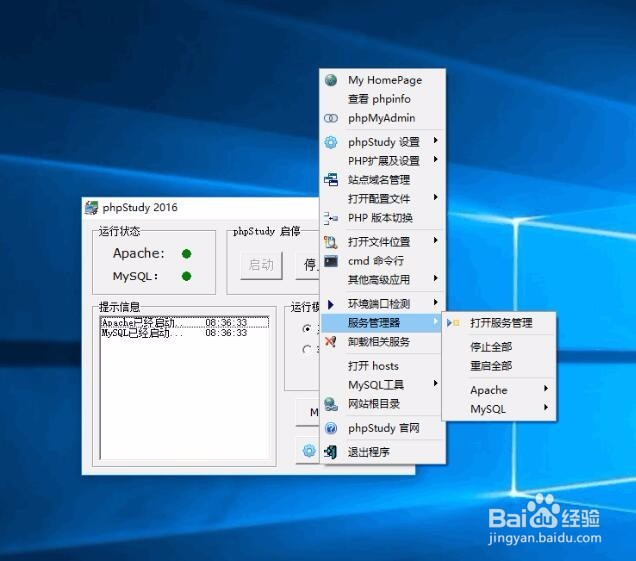The image size is (636, 561).
Task: Select the second 运行模式 radio option
Action: (x=307, y=349)
